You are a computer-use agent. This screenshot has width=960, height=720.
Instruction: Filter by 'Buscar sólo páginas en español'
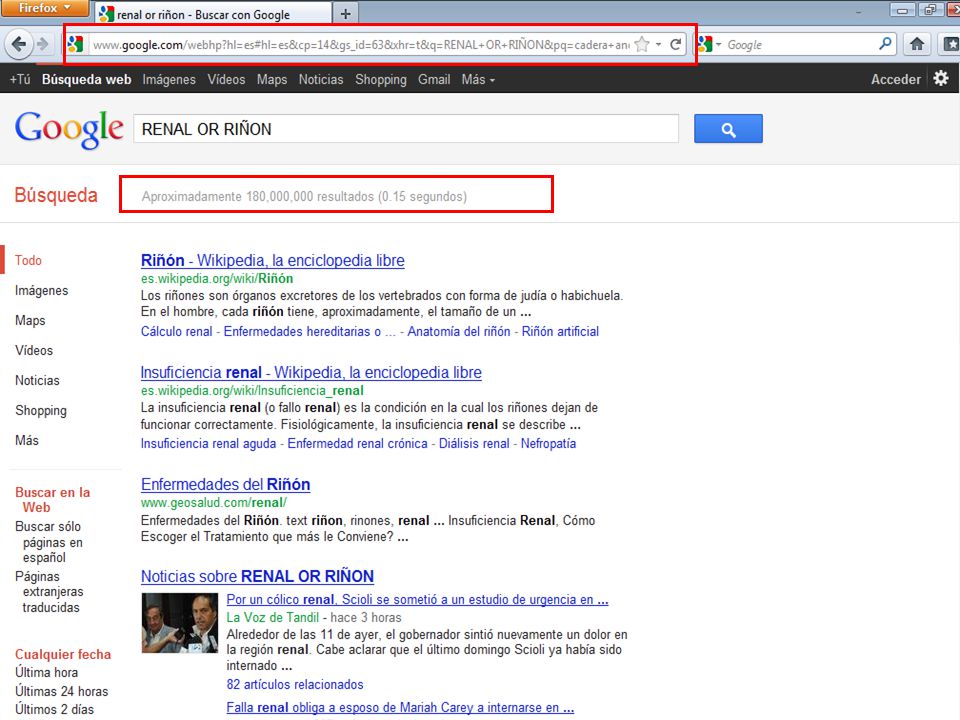[x=48, y=542]
